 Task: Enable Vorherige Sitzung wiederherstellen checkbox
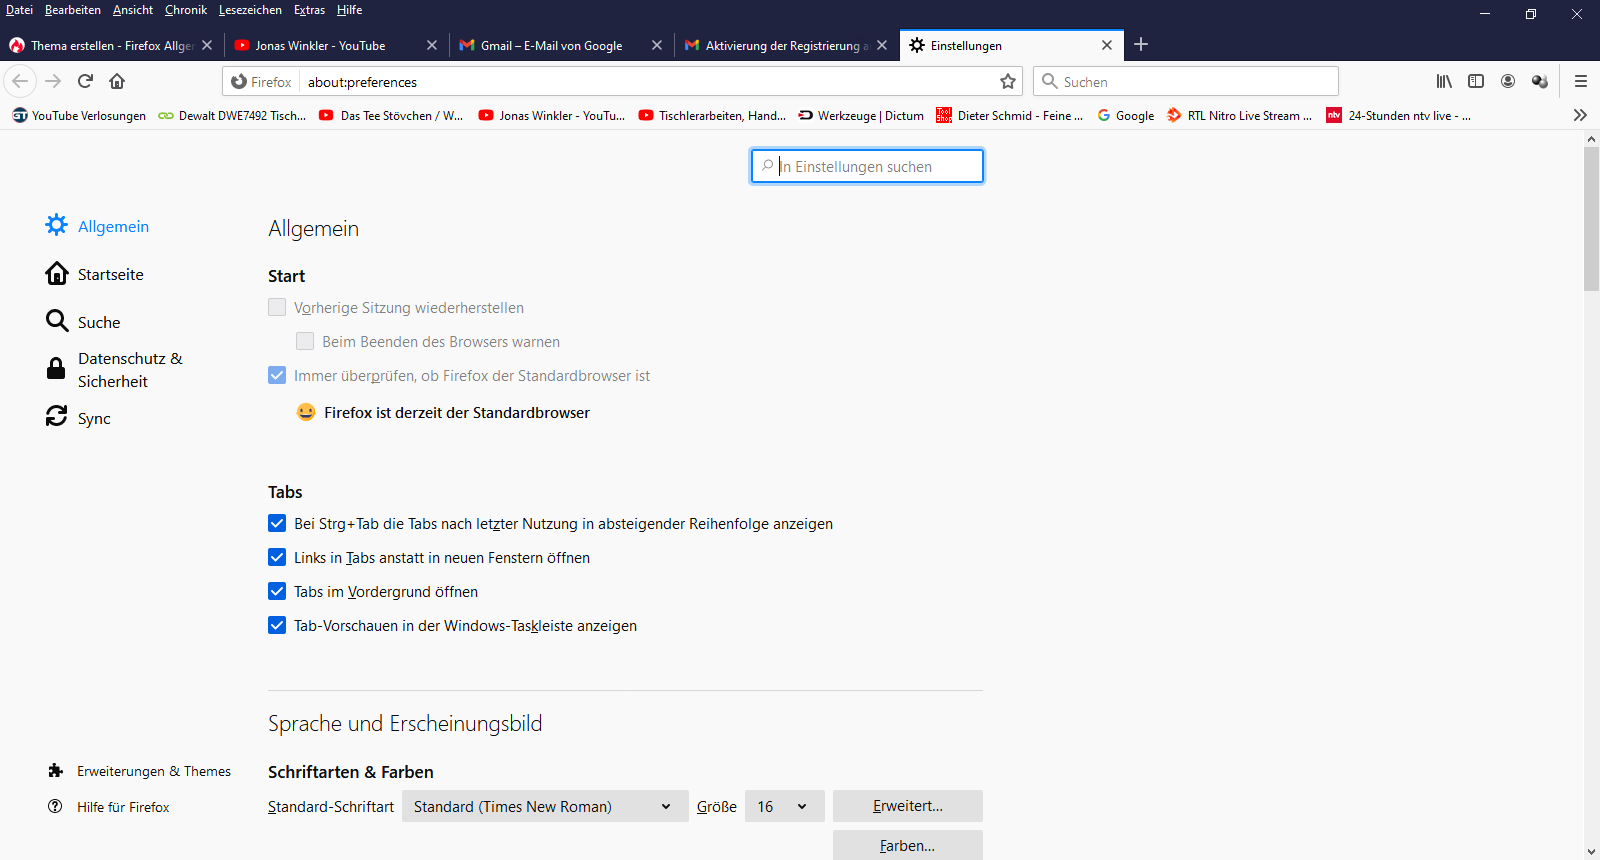[277, 307]
